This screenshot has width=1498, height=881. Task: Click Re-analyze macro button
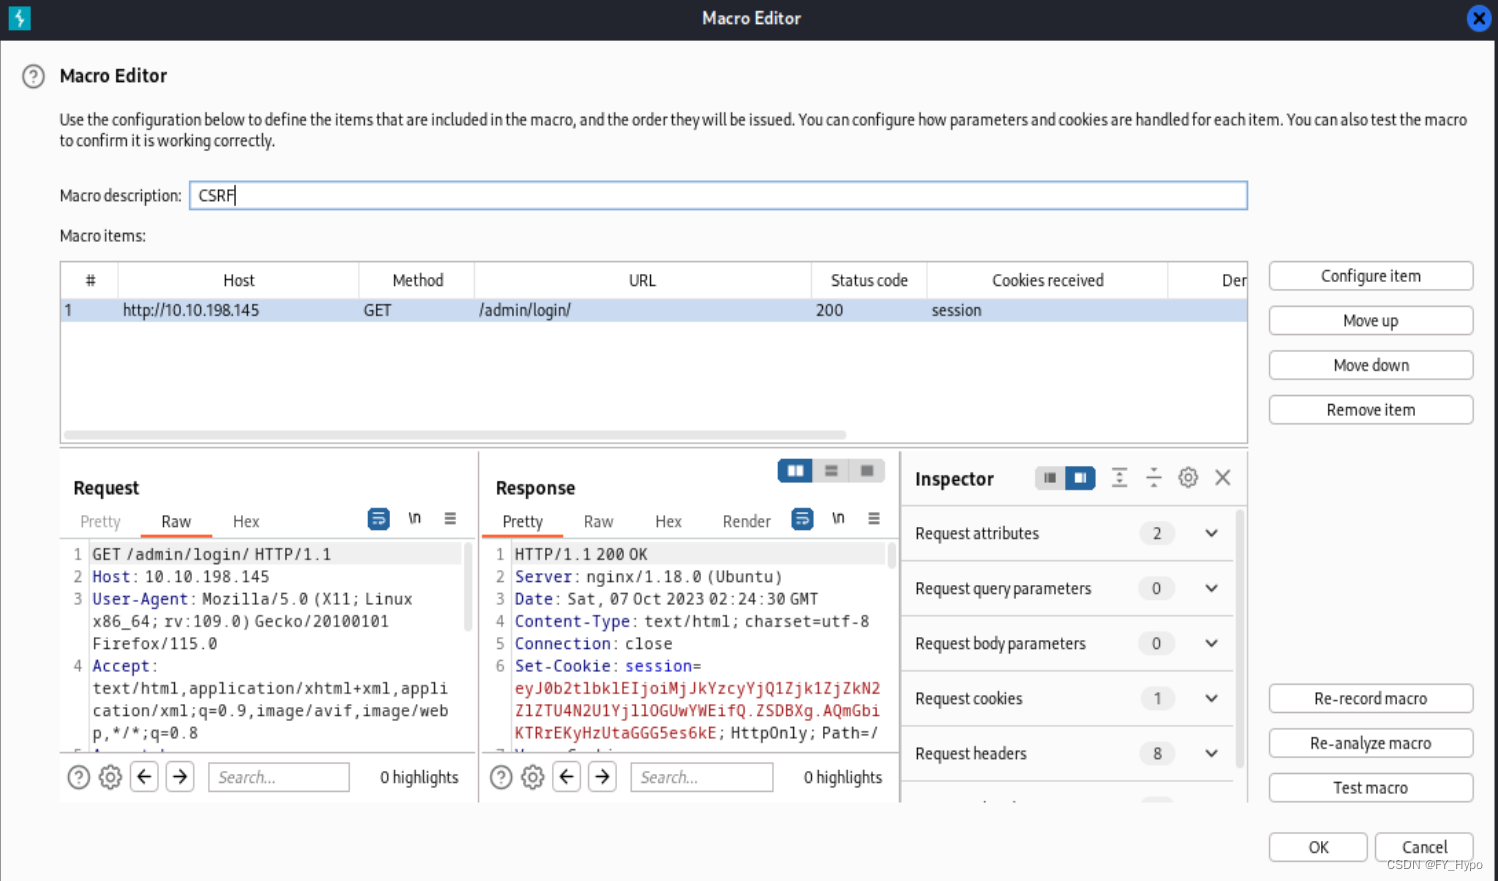coord(1370,743)
